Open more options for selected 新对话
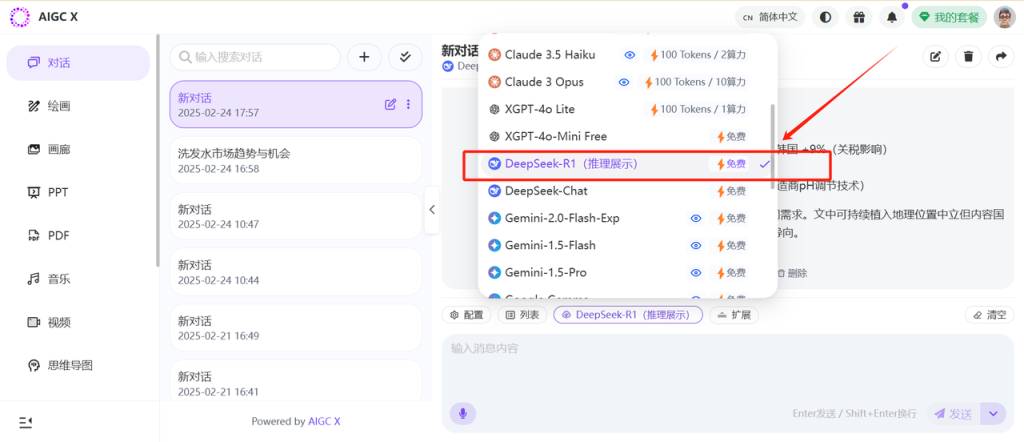This screenshot has width=1024, height=442. [x=409, y=104]
